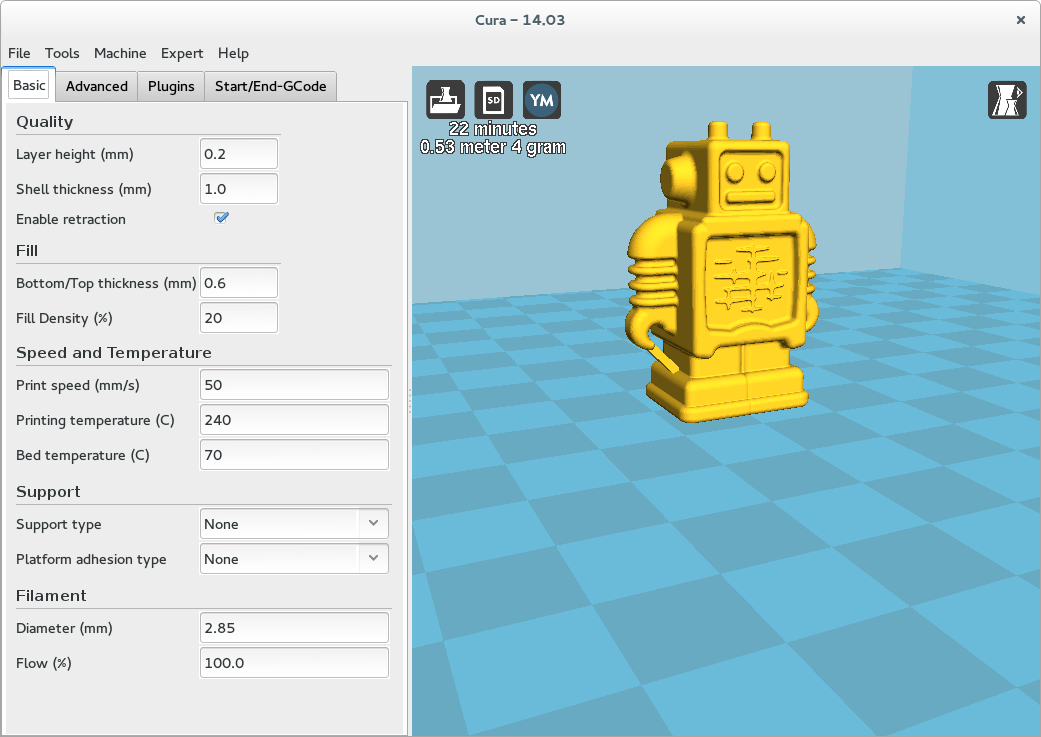The image size is (1041, 737).
Task: Click the panel splitter handle
Action: coord(410,400)
